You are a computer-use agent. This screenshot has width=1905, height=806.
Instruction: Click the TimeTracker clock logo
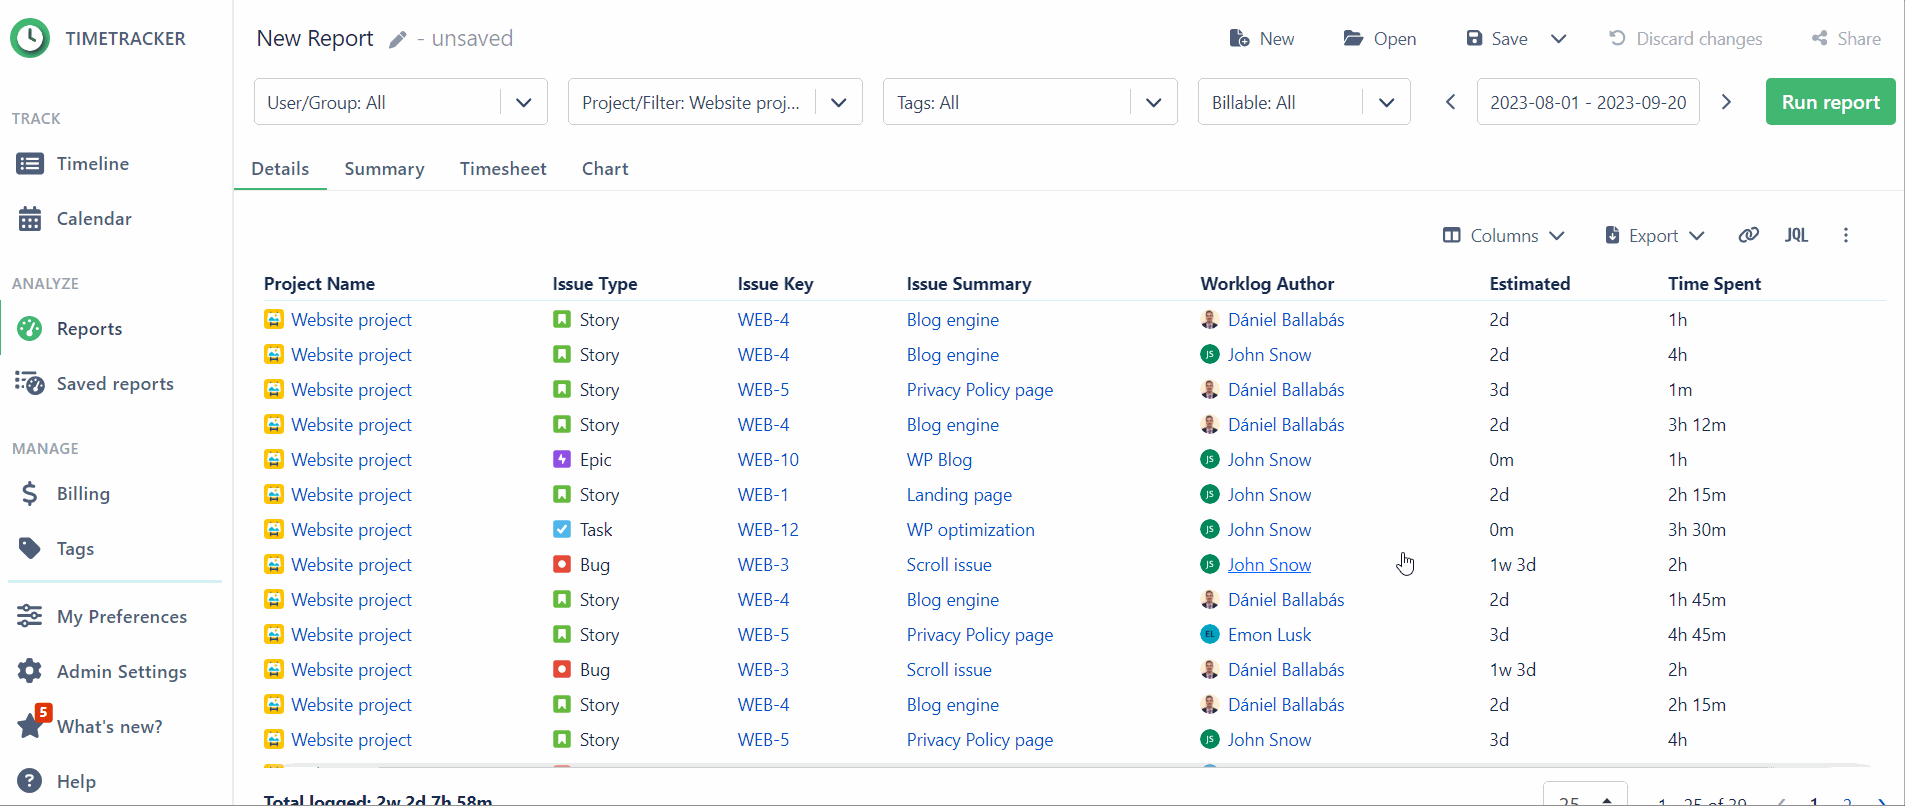coord(30,38)
